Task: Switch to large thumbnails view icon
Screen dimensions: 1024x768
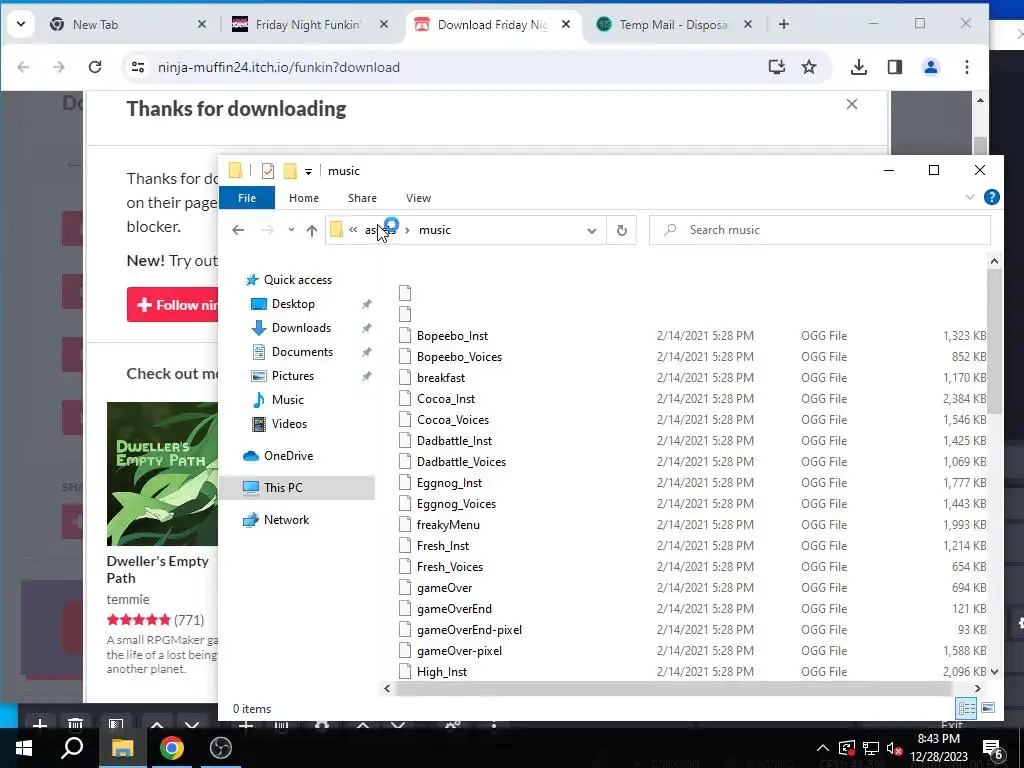Action: pyautogui.click(x=988, y=708)
